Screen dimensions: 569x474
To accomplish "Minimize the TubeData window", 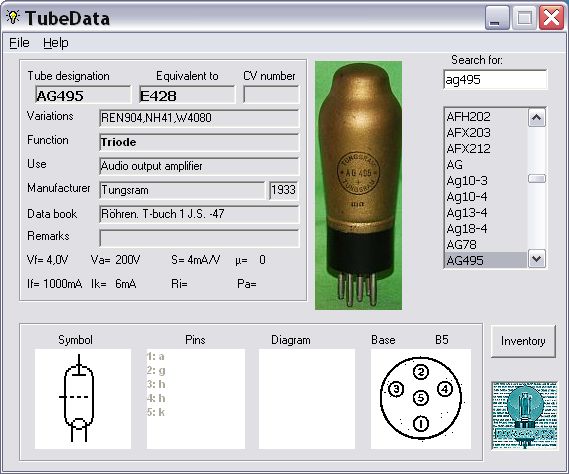I will point(497,18).
